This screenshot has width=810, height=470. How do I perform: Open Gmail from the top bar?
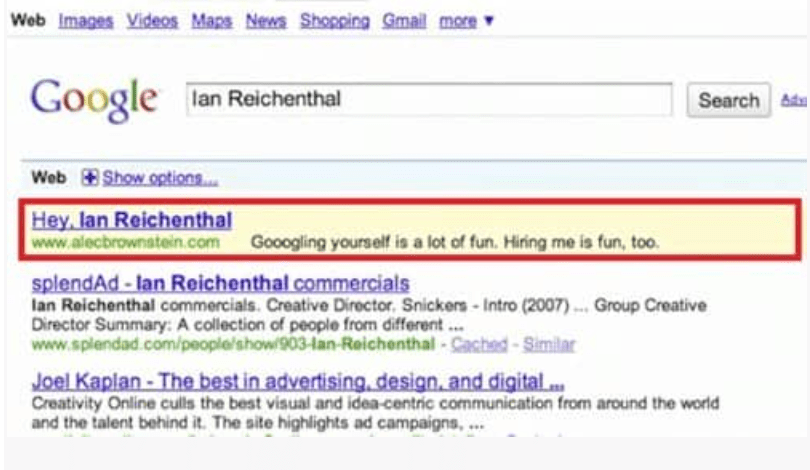[x=404, y=21]
